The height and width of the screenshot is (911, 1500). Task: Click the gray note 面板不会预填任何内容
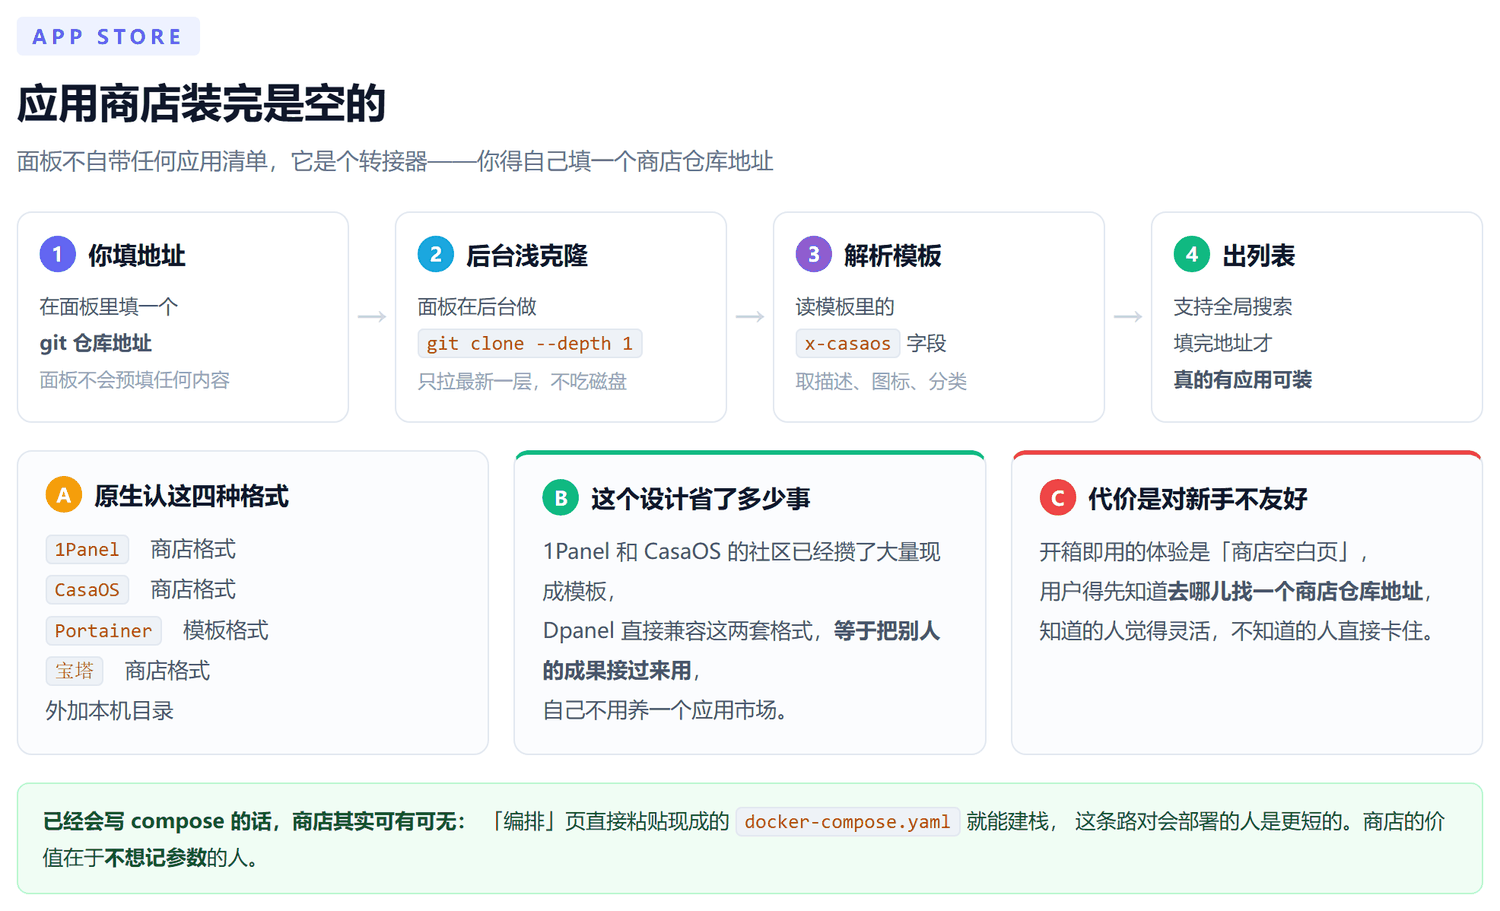(135, 380)
